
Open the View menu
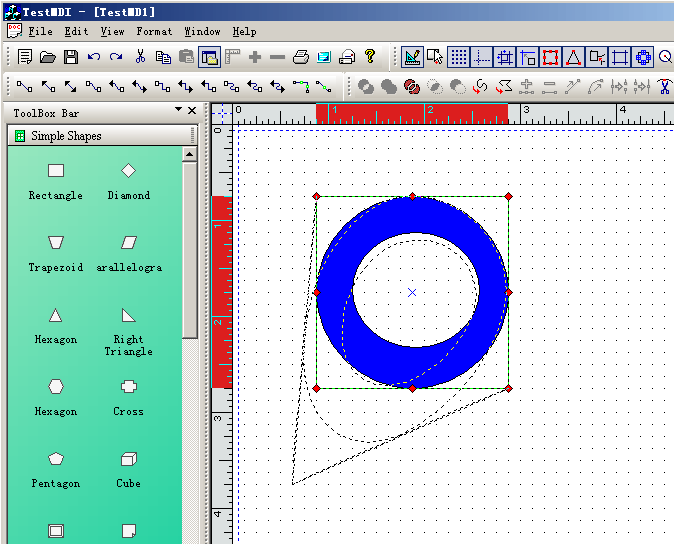112,31
